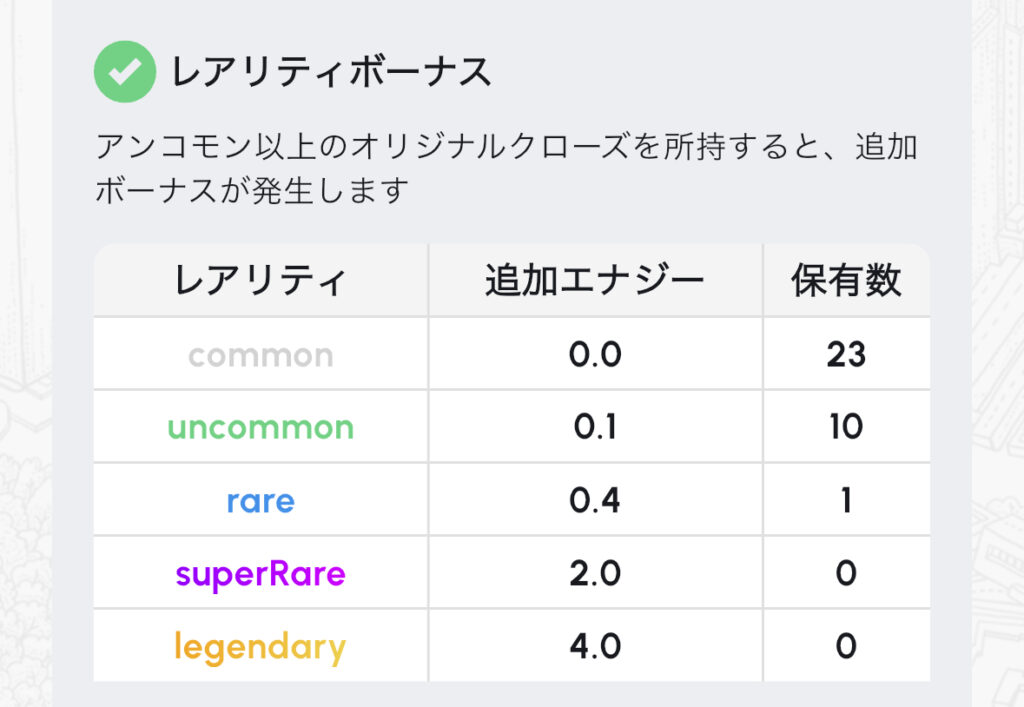Click the rare holding count 1

click(x=846, y=500)
